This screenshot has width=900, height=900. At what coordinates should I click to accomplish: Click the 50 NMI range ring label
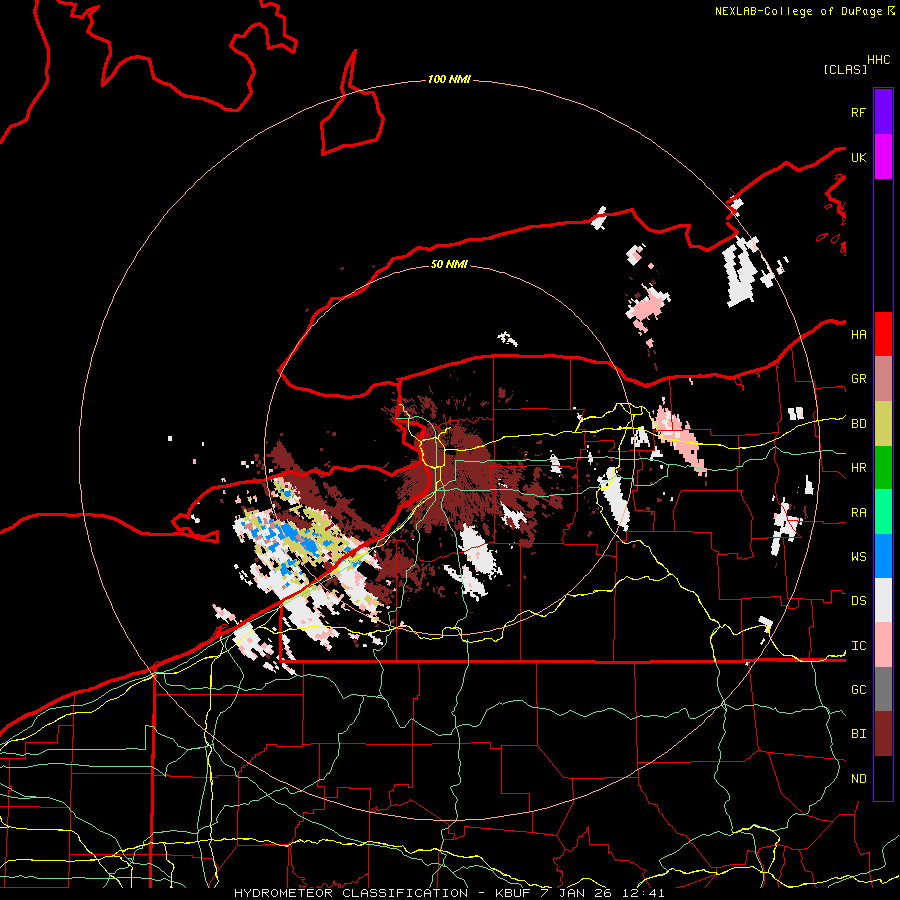449,264
